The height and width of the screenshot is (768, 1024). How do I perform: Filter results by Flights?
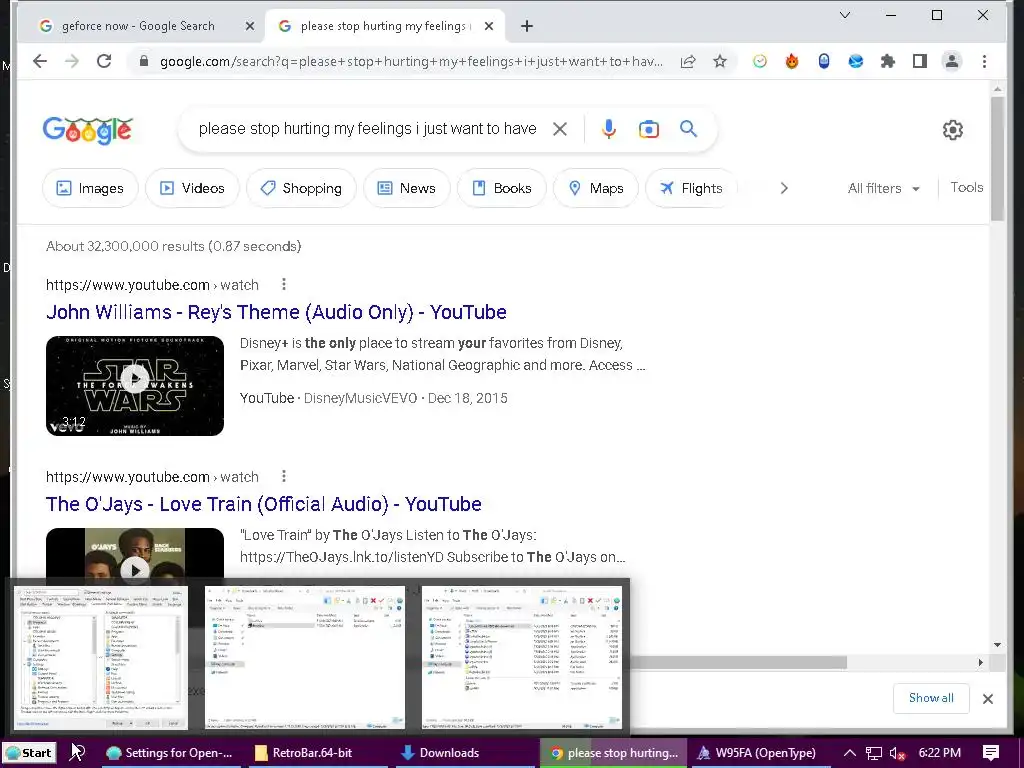click(691, 188)
